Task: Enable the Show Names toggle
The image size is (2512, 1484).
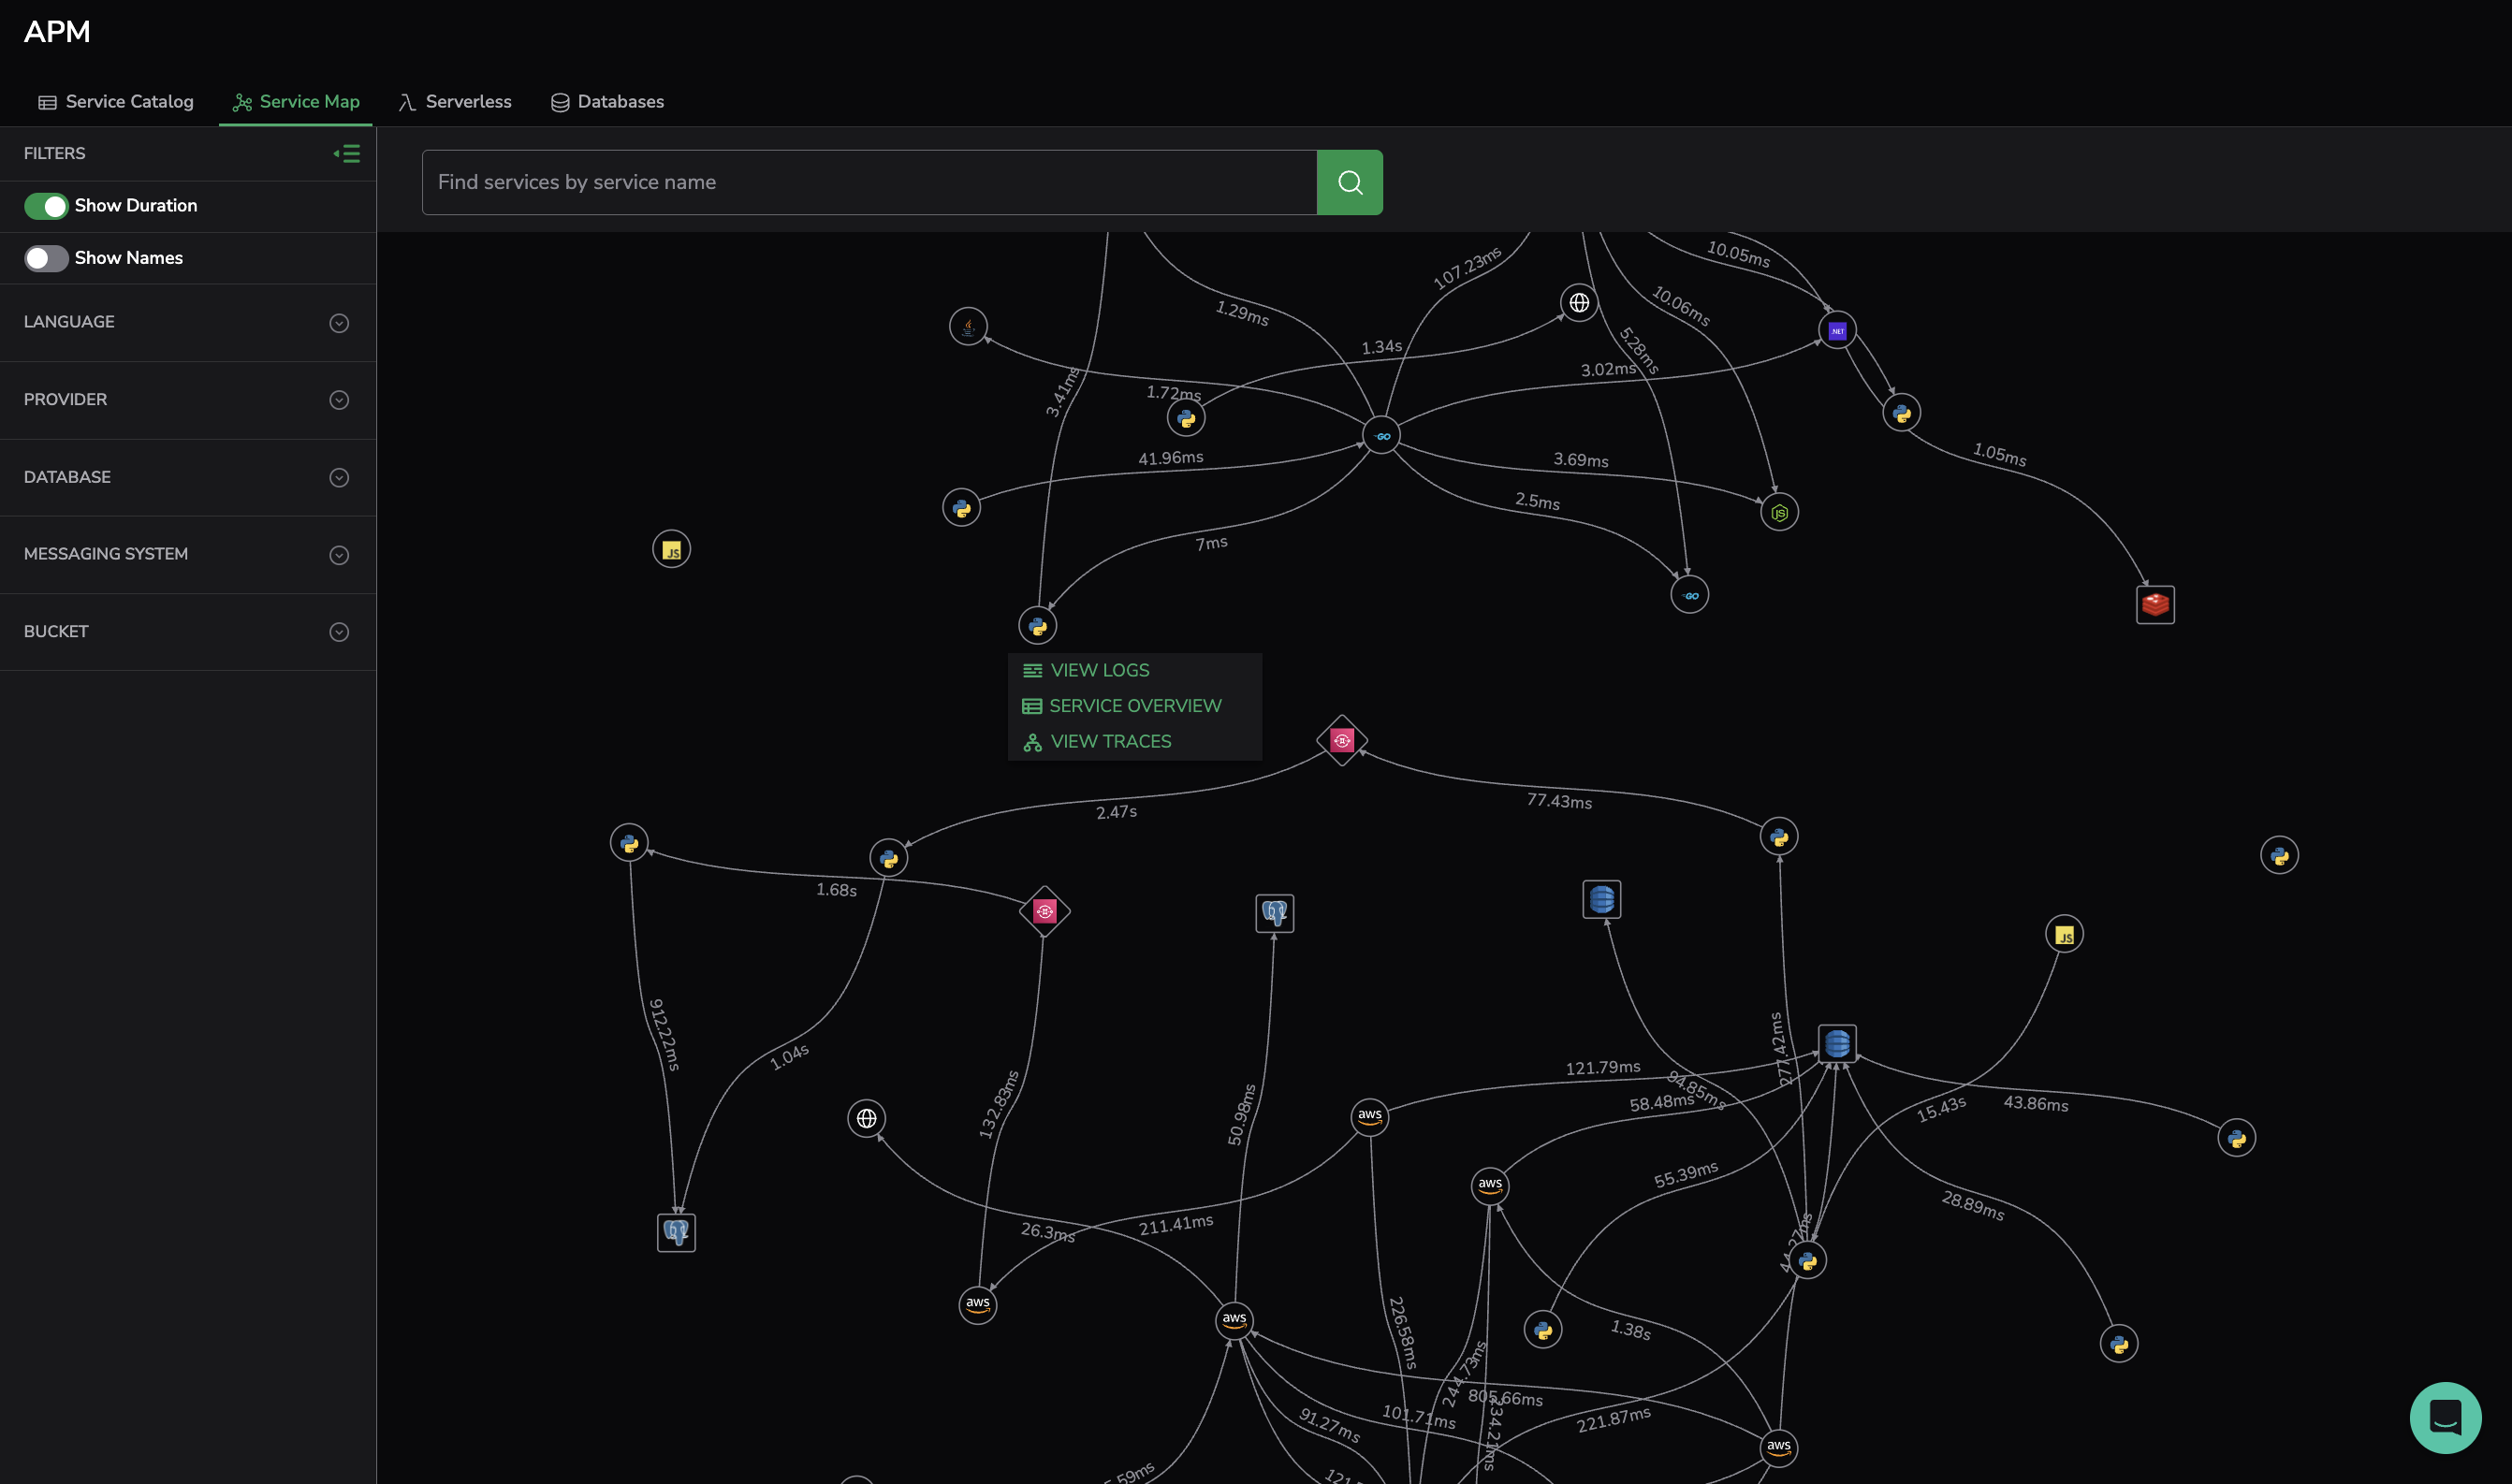Action: click(x=46, y=258)
